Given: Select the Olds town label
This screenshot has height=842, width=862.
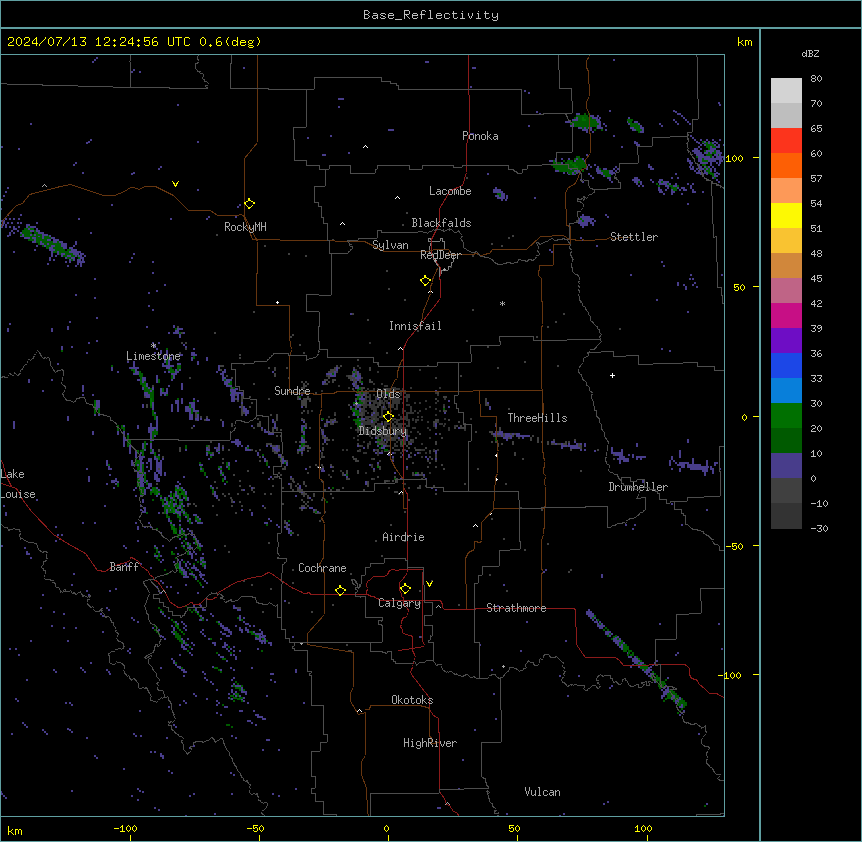Looking at the screenshot, I should 388,394.
